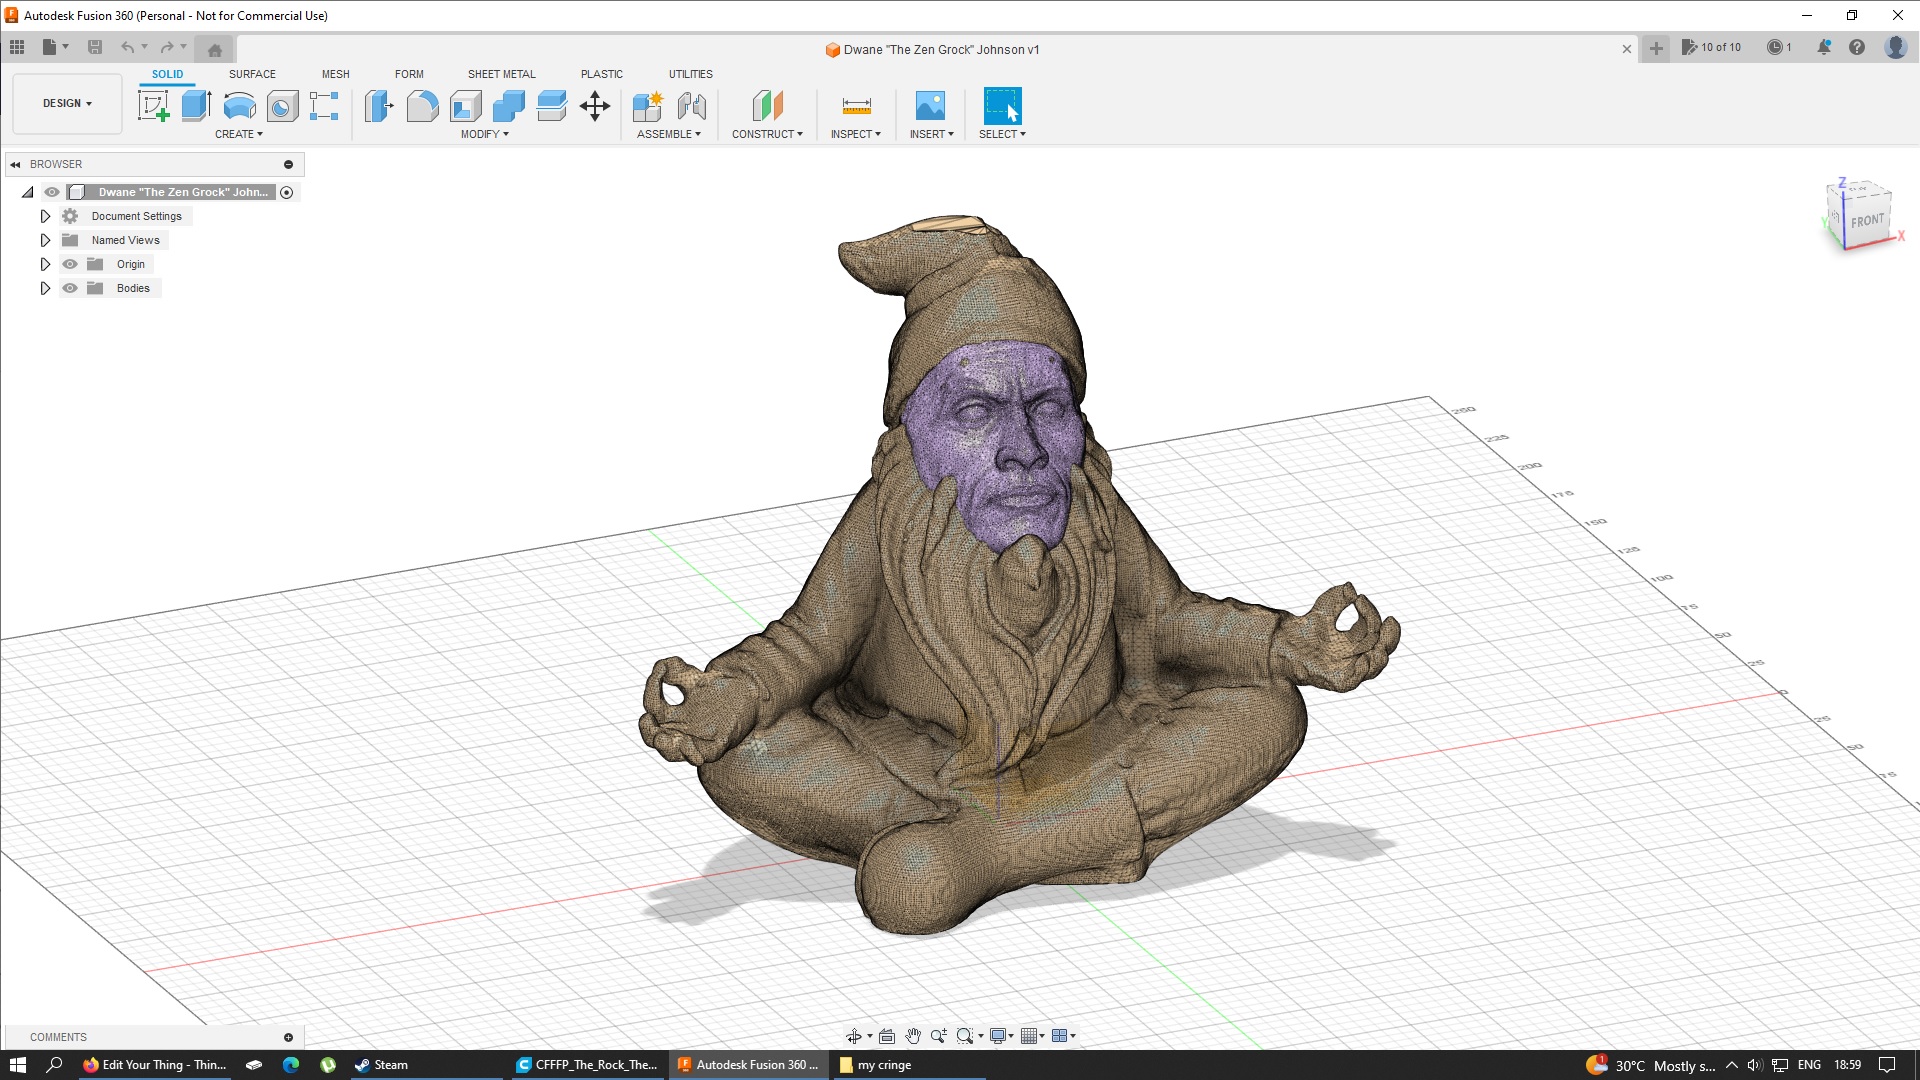
Task: Toggle visibility of the Bodies folder
Action: [x=70, y=288]
